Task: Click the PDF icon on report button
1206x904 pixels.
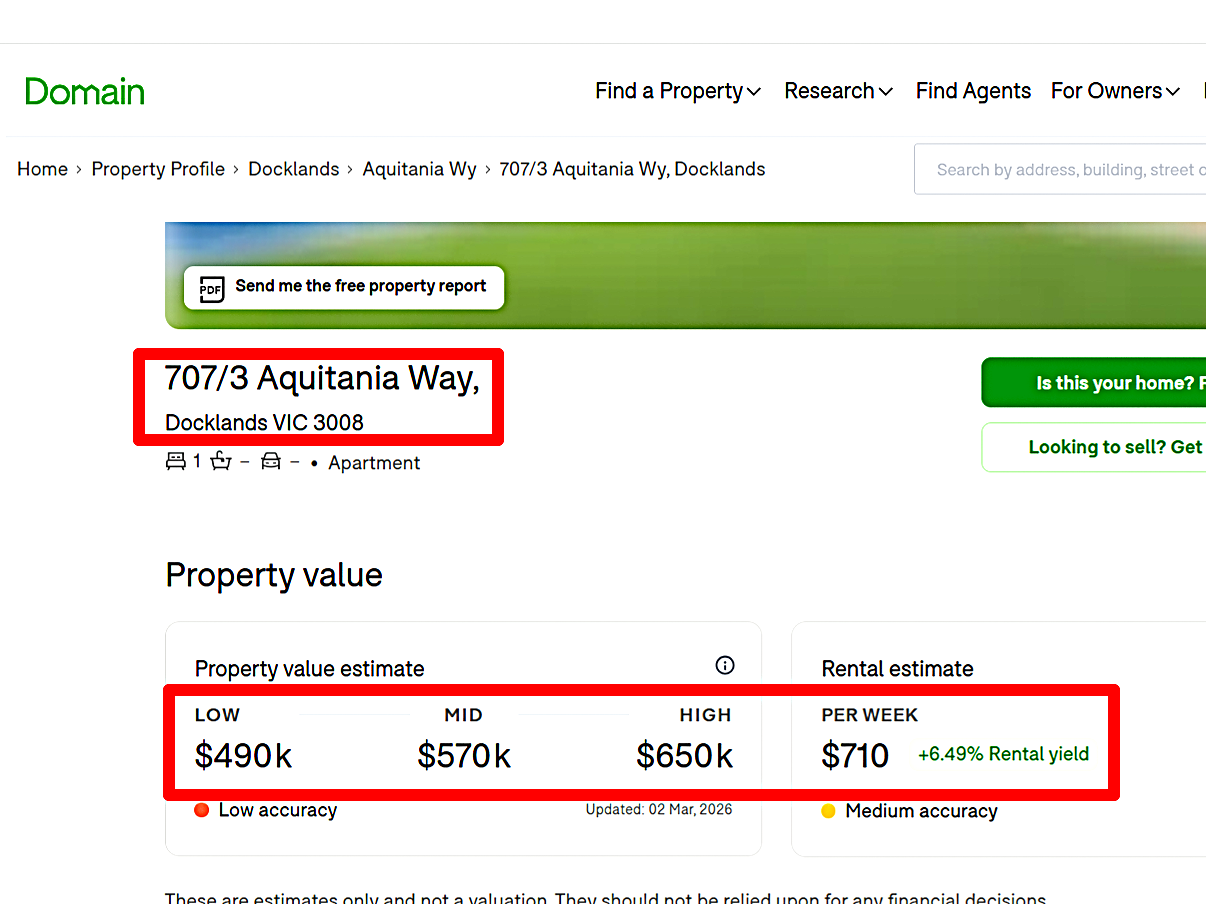Action: [211, 288]
